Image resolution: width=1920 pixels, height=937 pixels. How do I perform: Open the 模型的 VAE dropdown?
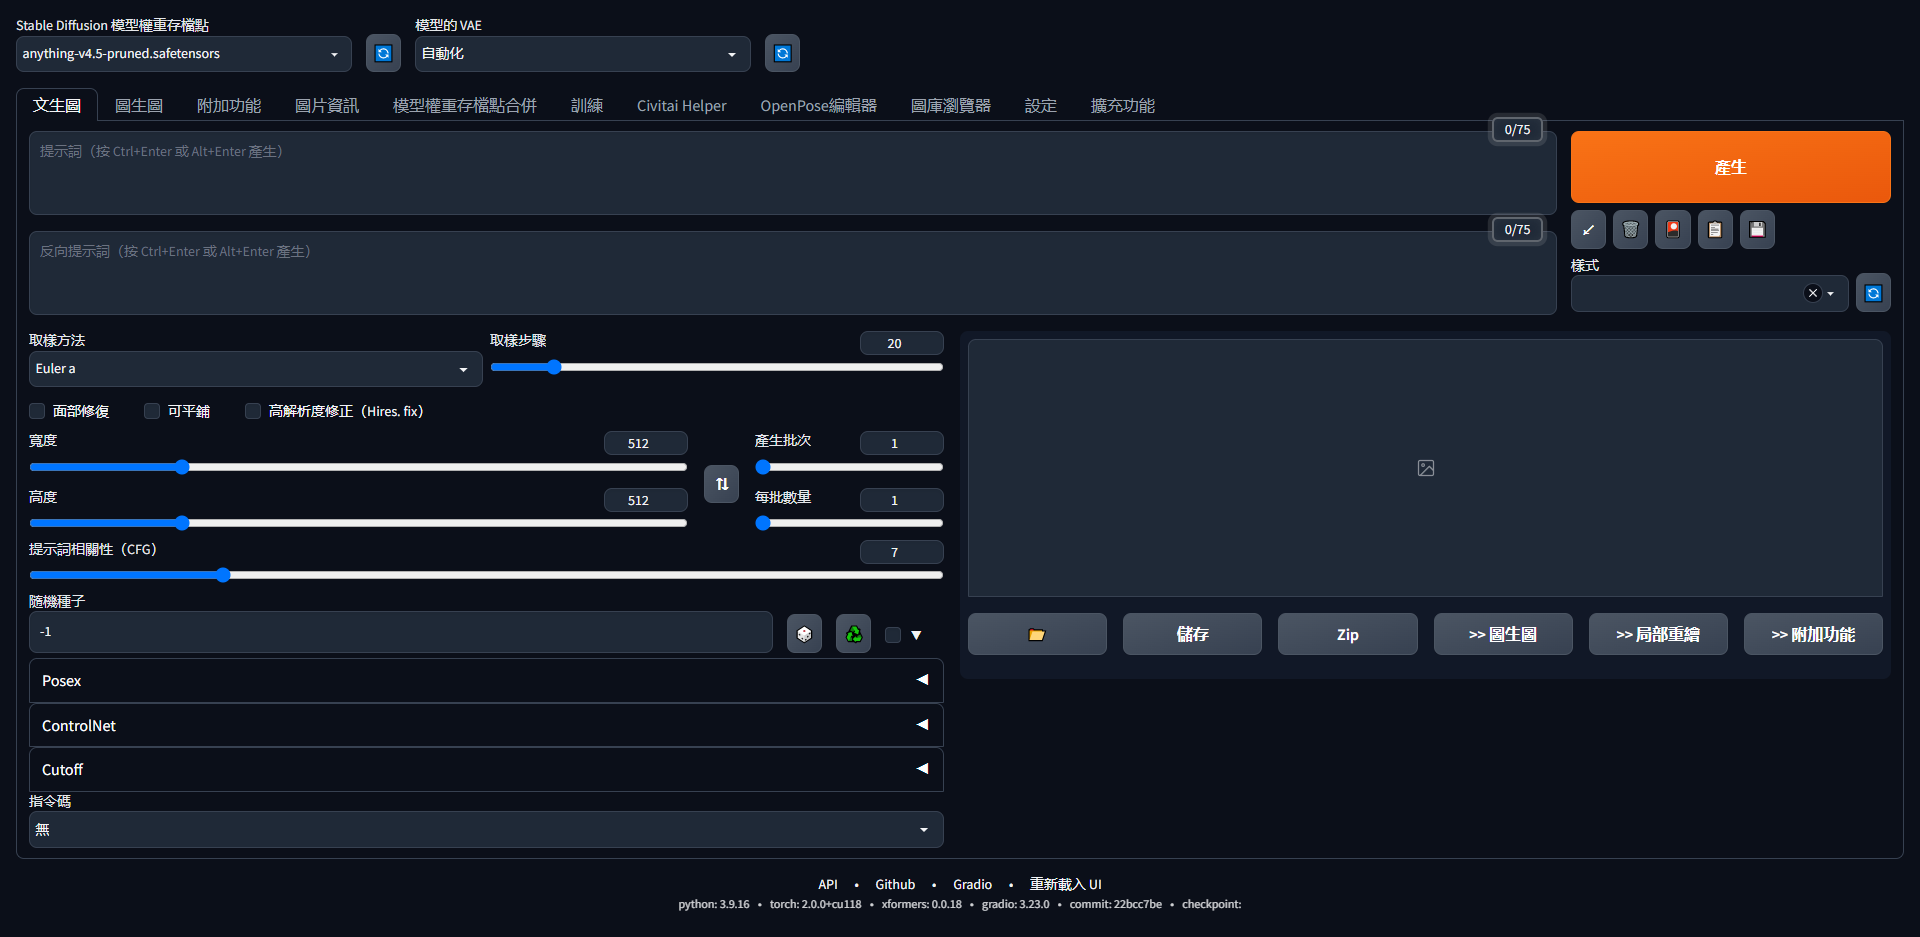point(583,54)
